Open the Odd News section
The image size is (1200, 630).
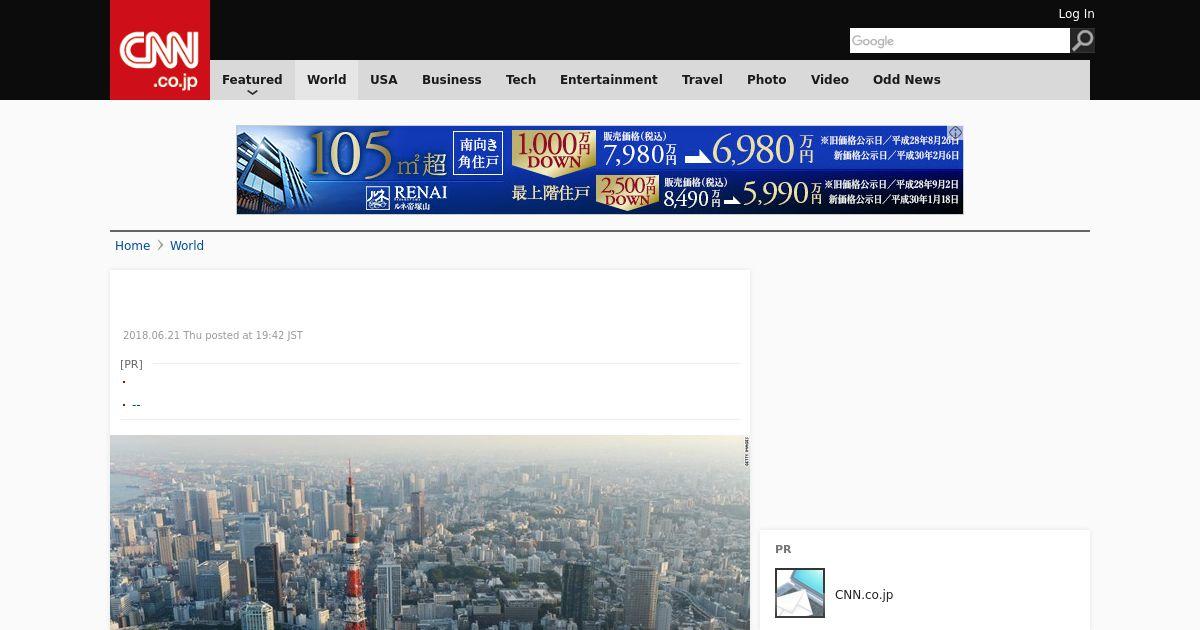click(907, 80)
